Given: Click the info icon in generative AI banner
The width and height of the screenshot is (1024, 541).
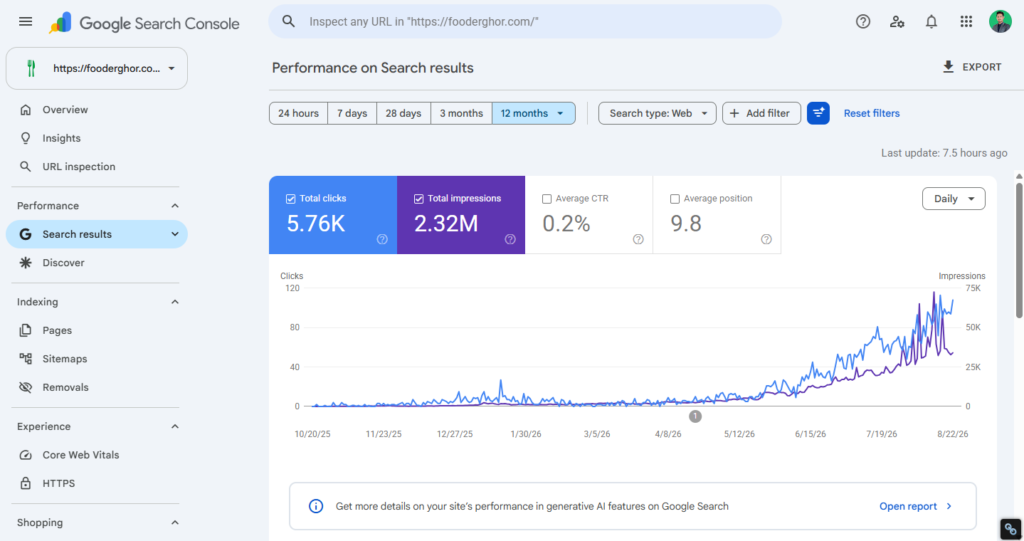Looking at the screenshot, I should tap(316, 506).
